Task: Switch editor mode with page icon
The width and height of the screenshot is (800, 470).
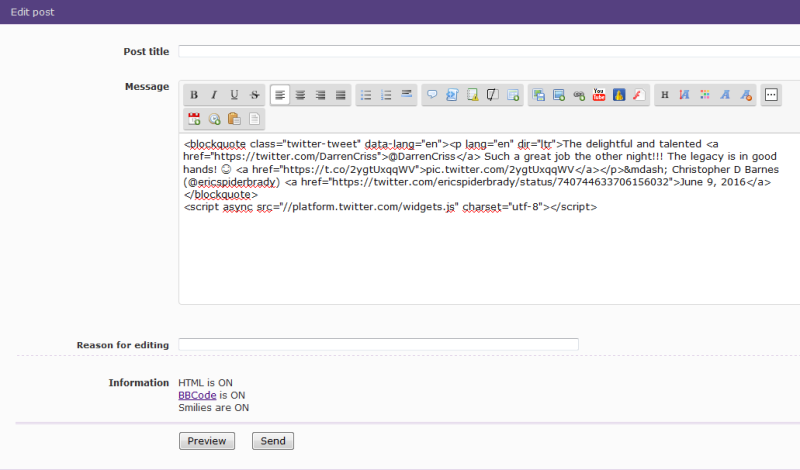Action: coord(255,119)
